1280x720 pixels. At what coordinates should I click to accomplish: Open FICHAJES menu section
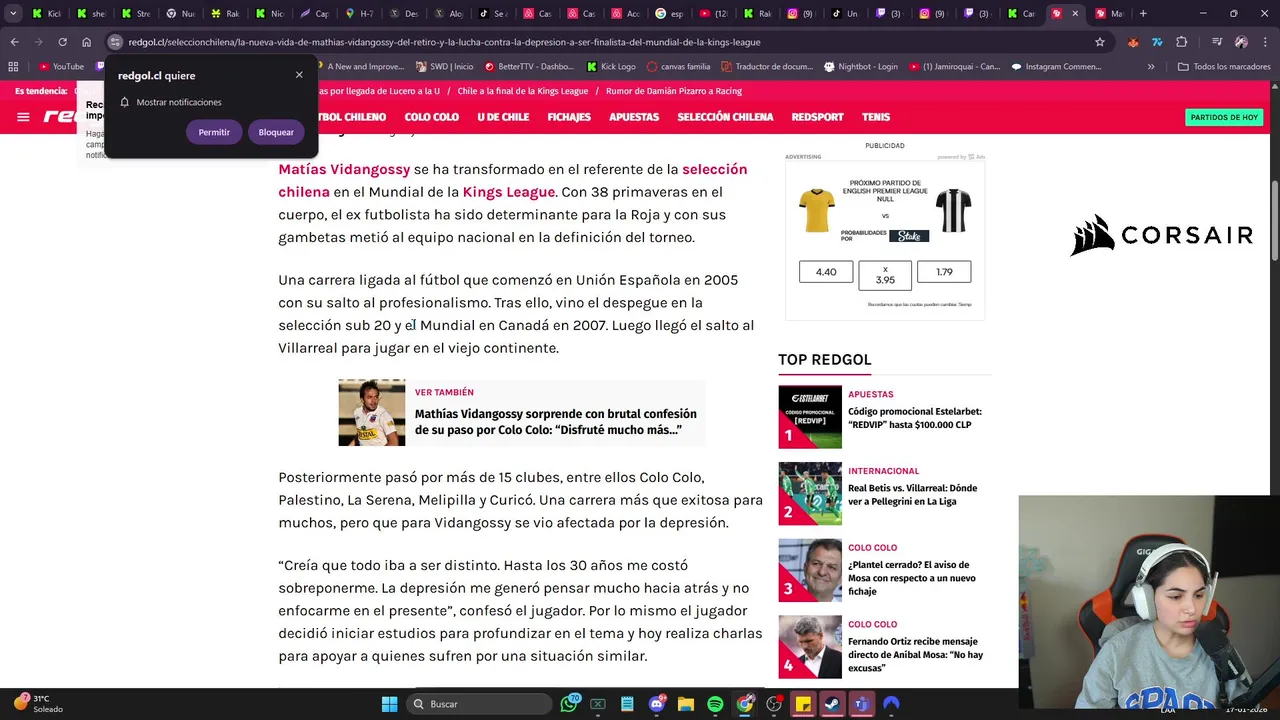(569, 117)
